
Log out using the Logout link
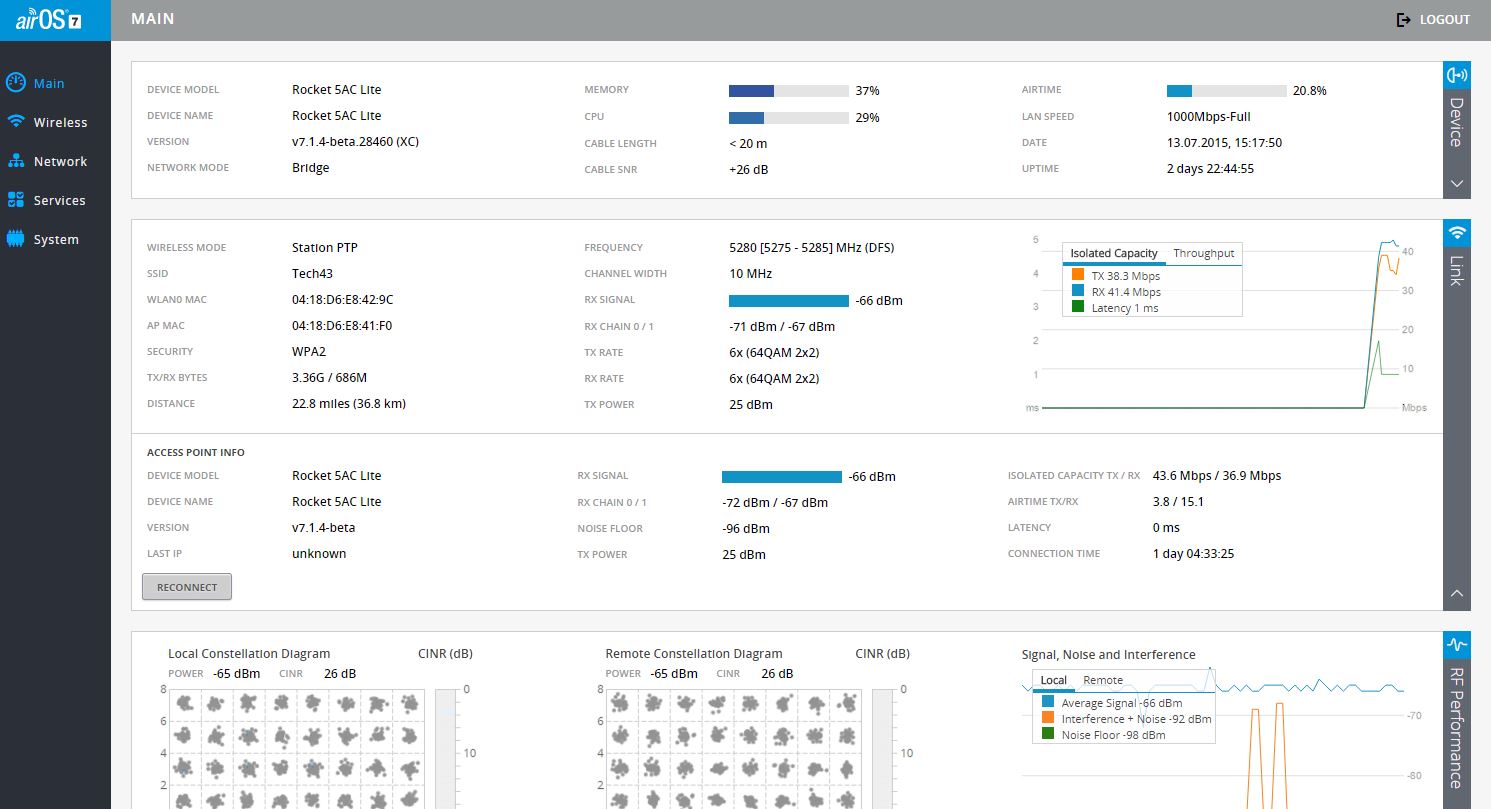click(1433, 20)
